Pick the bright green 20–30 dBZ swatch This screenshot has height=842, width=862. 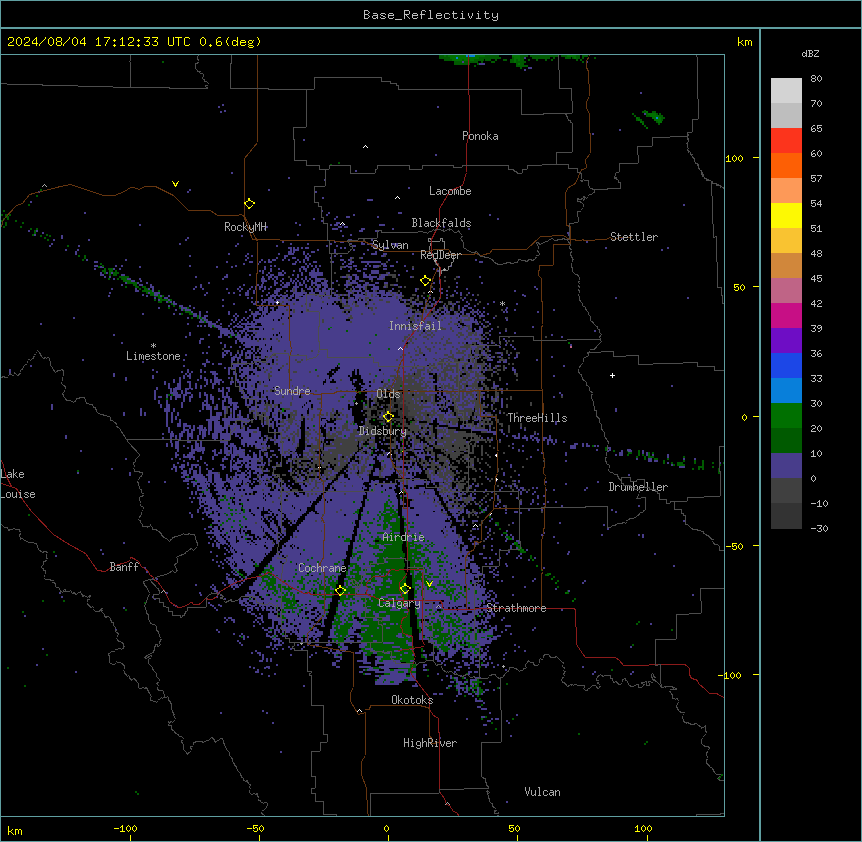[x=786, y=416]
